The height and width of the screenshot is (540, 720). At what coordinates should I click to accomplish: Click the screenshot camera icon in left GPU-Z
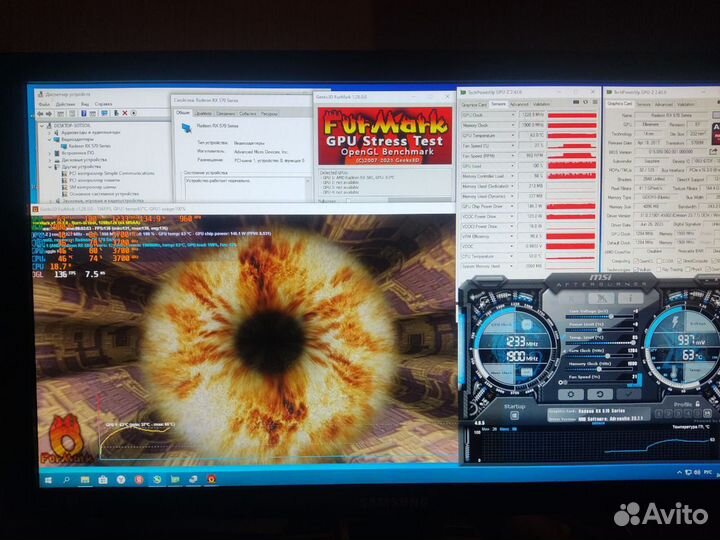[576, 102]
